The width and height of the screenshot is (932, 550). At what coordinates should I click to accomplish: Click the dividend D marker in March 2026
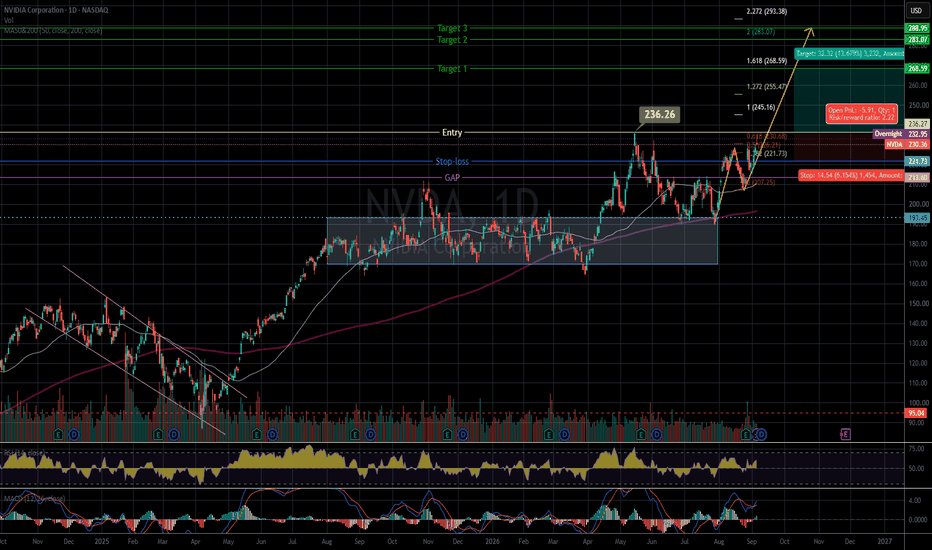click(564, 435)
